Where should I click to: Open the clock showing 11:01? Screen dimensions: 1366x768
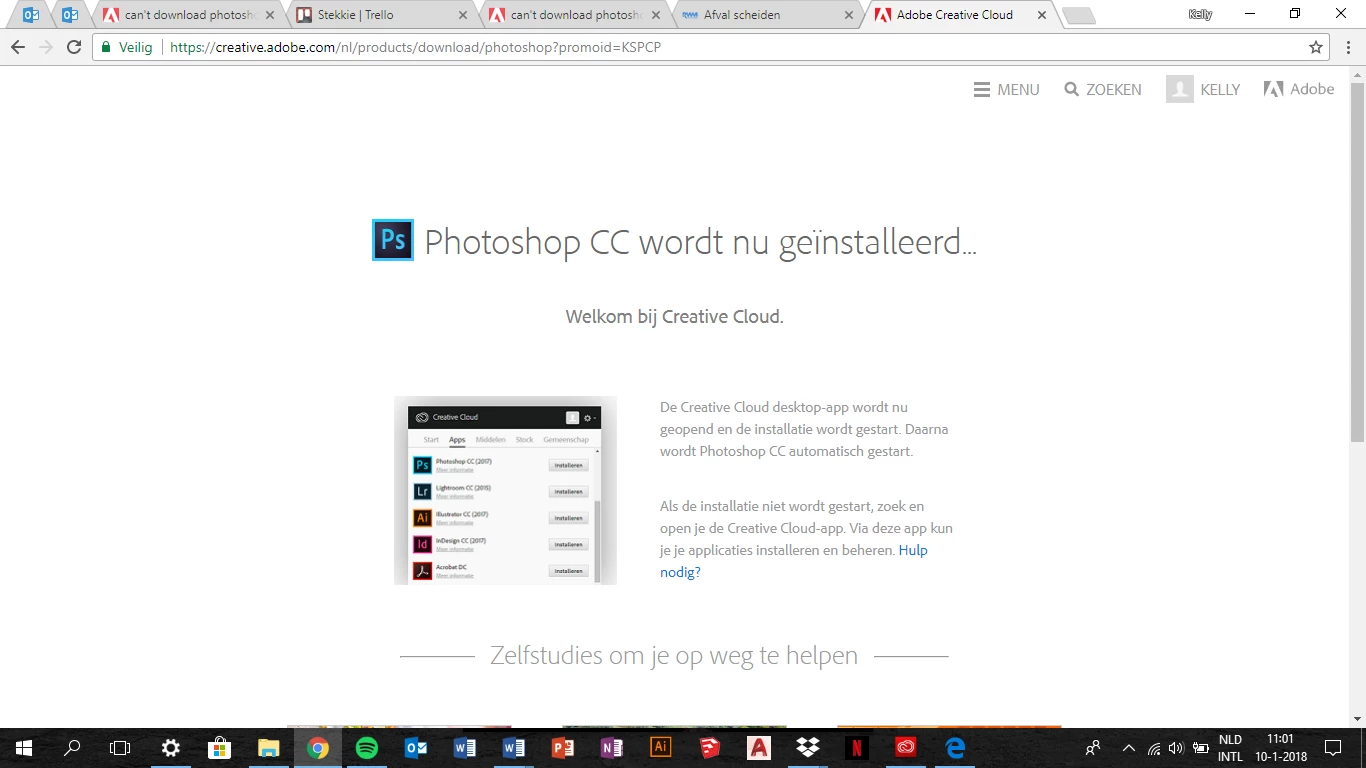coord(1280,748)
